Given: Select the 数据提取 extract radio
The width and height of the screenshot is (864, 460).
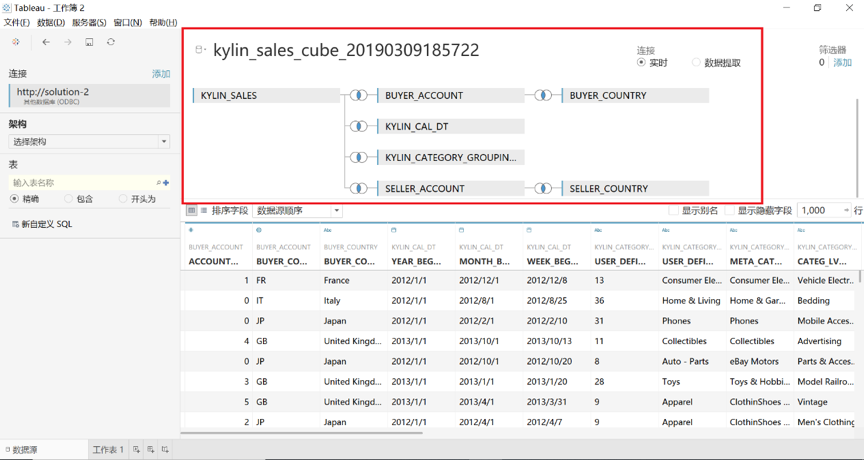Looking at the screenshot, I should point(696,63).
